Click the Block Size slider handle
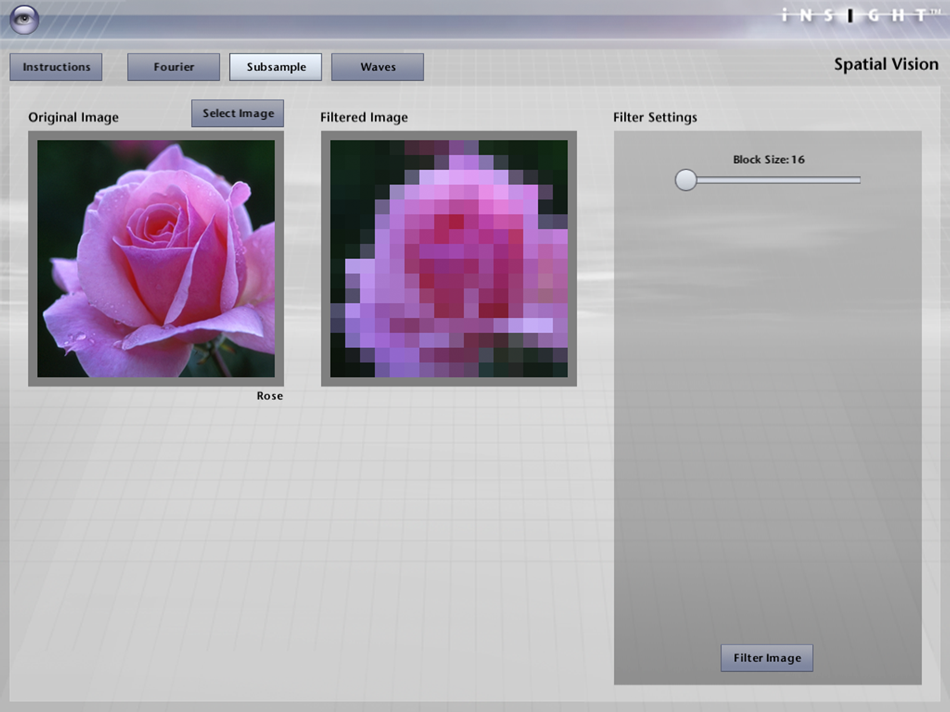 point(686,180)
